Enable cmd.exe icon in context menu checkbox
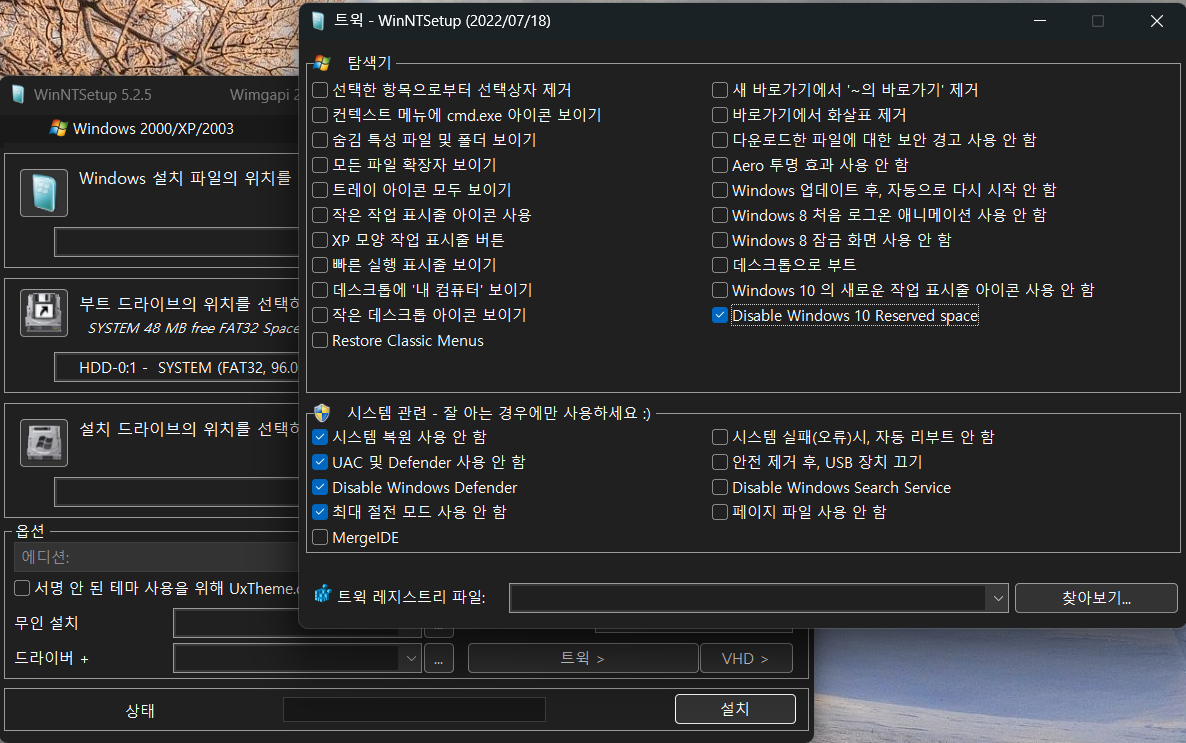 click(320, 115)
